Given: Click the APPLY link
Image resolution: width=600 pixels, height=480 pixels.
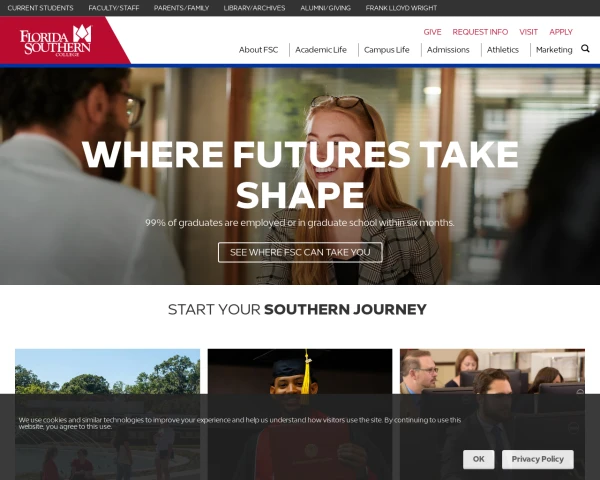Looking at the screenshot, I should tap(561, 32).
